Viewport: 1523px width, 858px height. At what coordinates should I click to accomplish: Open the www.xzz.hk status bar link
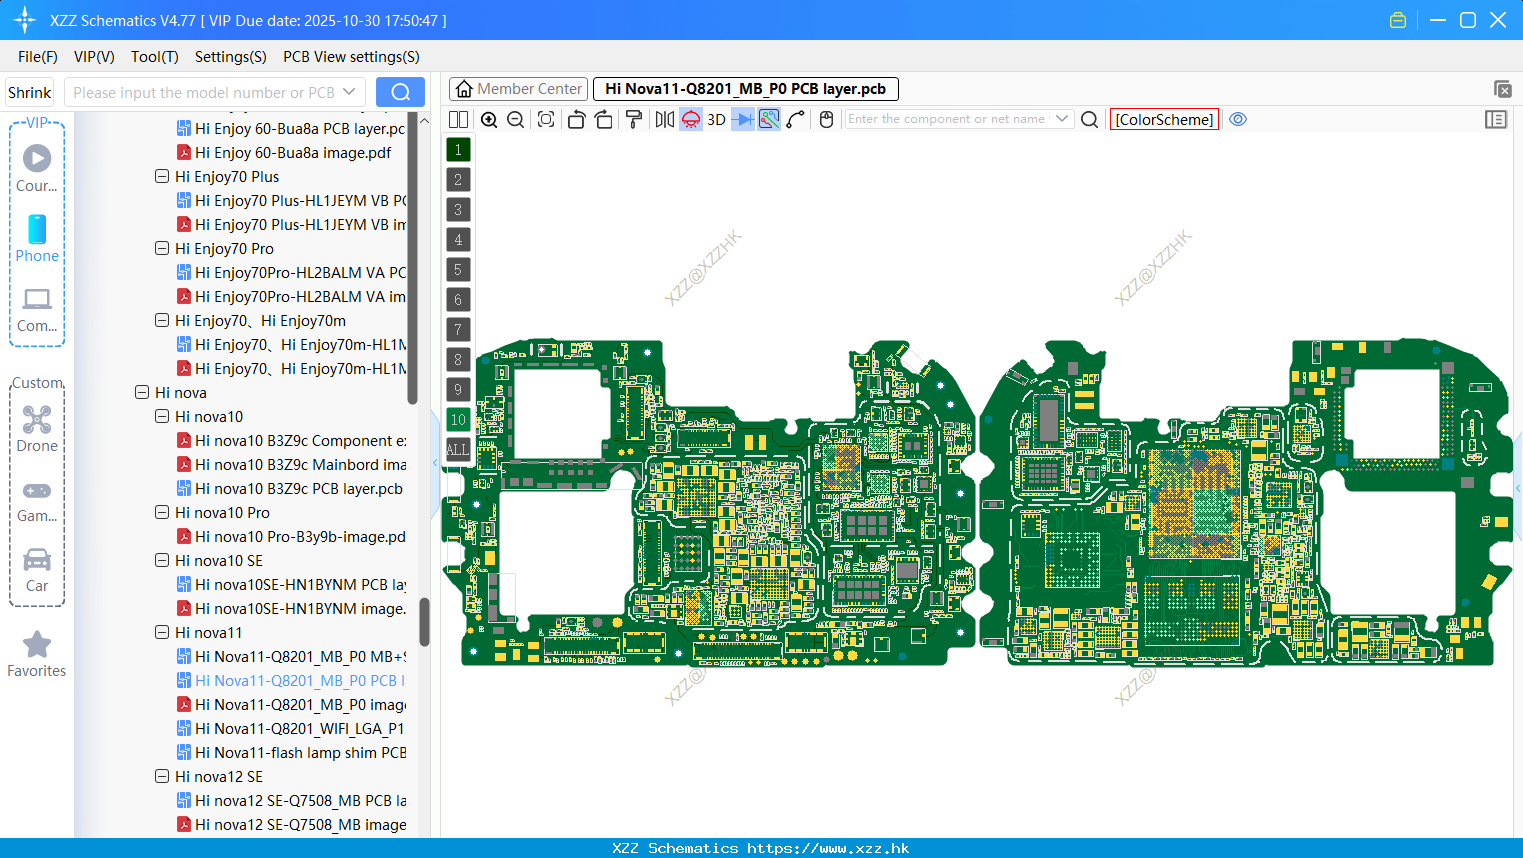tap(828, 848)
